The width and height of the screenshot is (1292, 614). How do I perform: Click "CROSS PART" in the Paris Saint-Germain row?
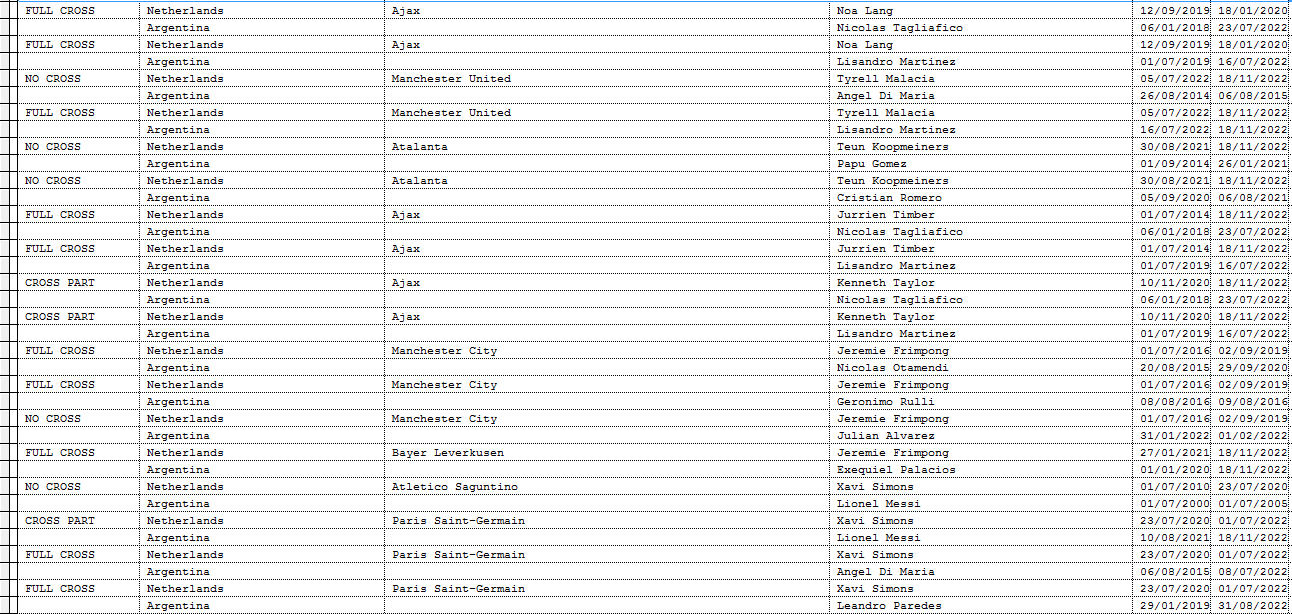pos(60,521)
